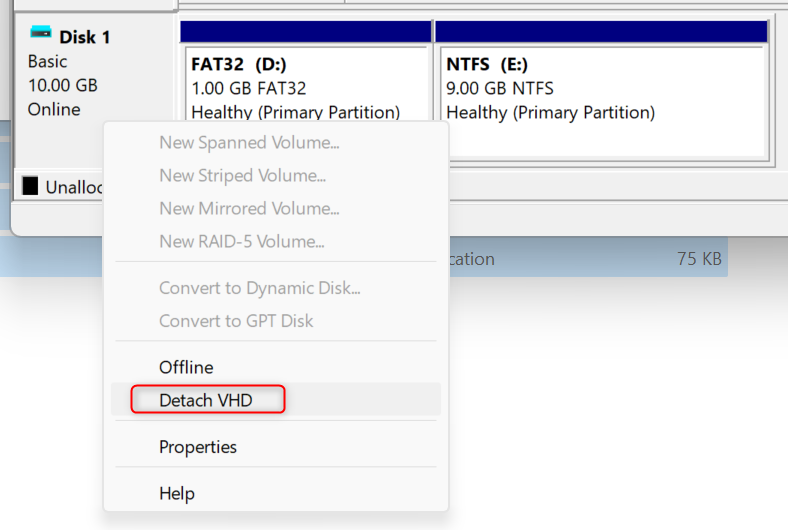Open Help in the context menu
The image size is (788, 530).
(177, 493)
